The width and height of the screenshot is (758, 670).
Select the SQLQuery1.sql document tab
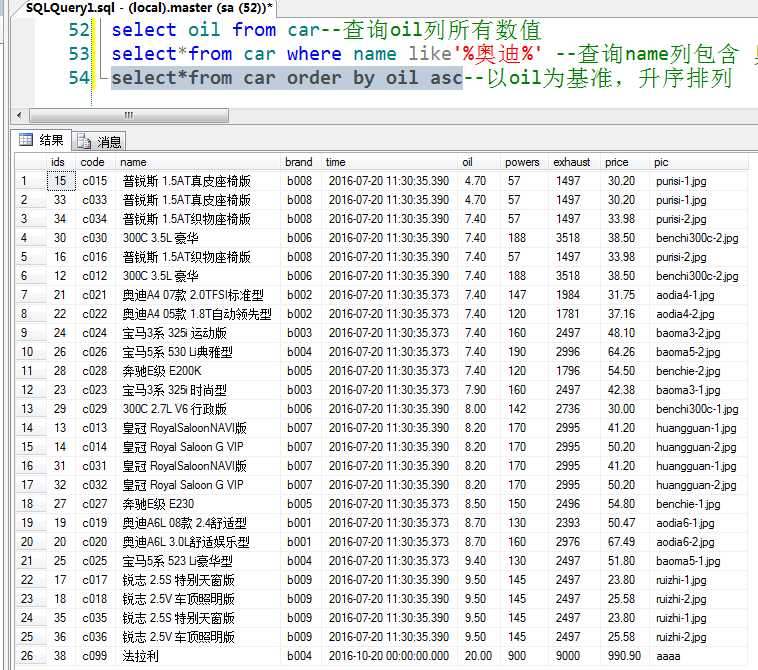click(x=149, y=7)
